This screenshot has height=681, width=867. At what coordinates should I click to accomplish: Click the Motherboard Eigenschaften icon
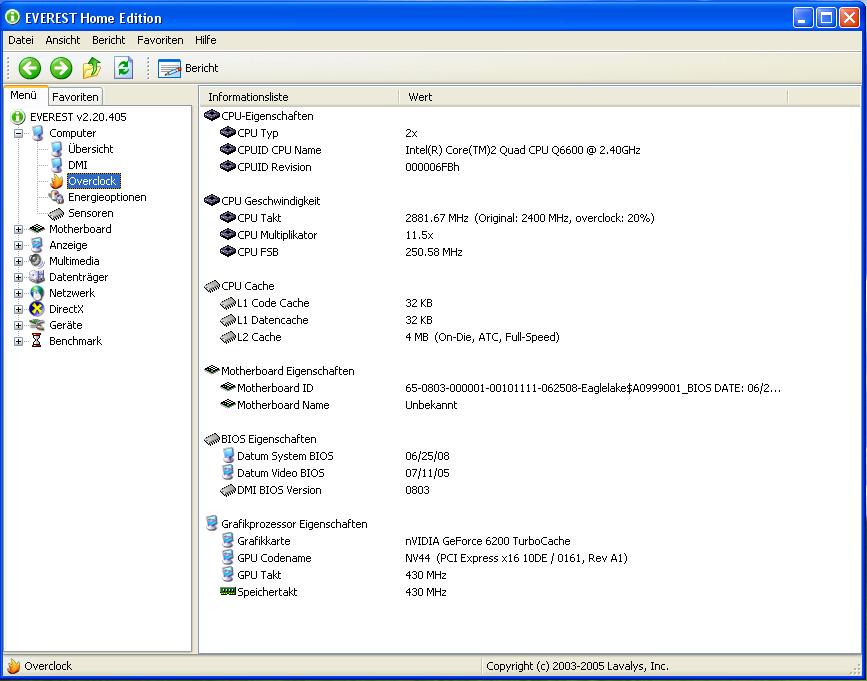(212, 370)
